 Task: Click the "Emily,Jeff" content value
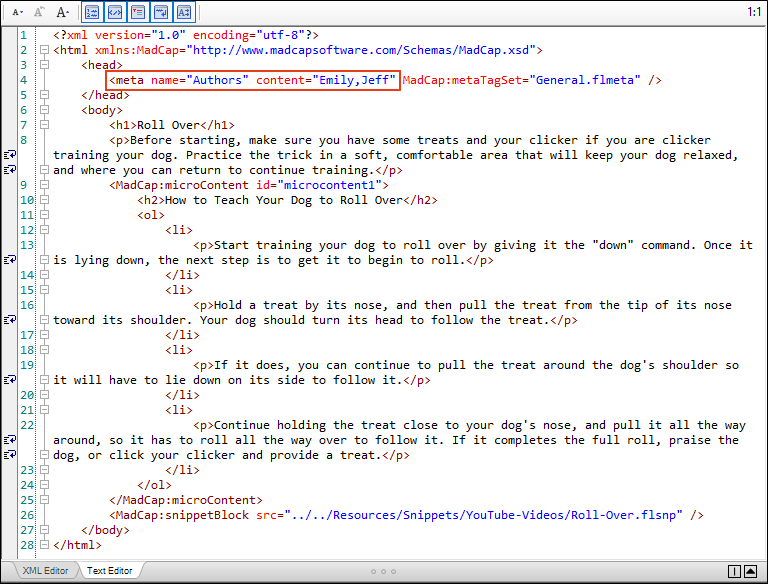point(354,80)
